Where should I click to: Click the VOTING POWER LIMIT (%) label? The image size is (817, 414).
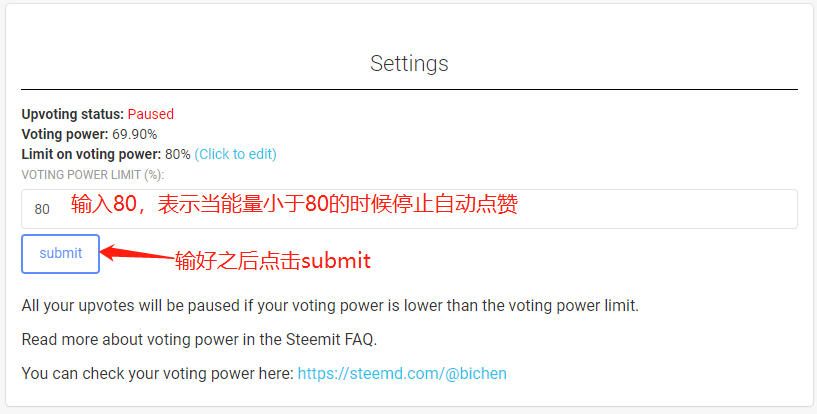click(x=92, y=174)
